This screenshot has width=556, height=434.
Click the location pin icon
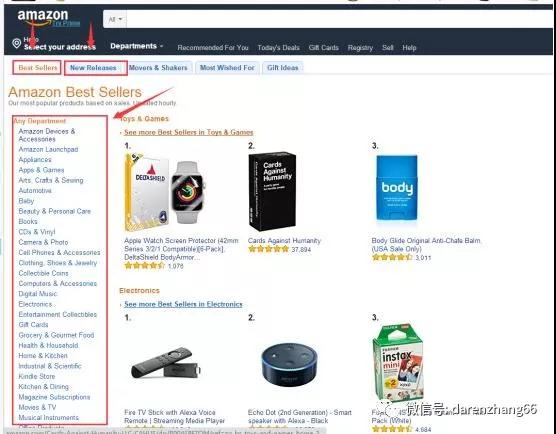[16, 44]
